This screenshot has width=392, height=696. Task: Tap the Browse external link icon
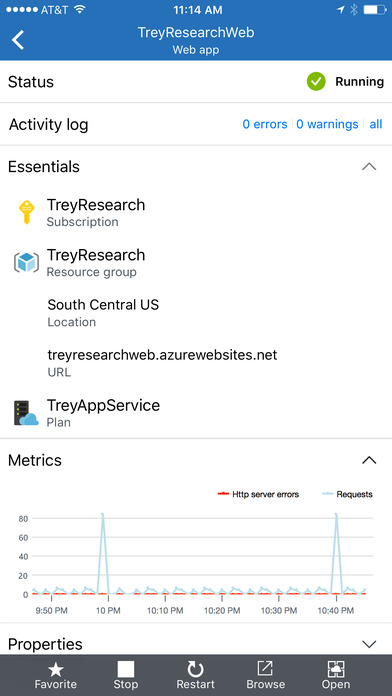tap(265, 669)
